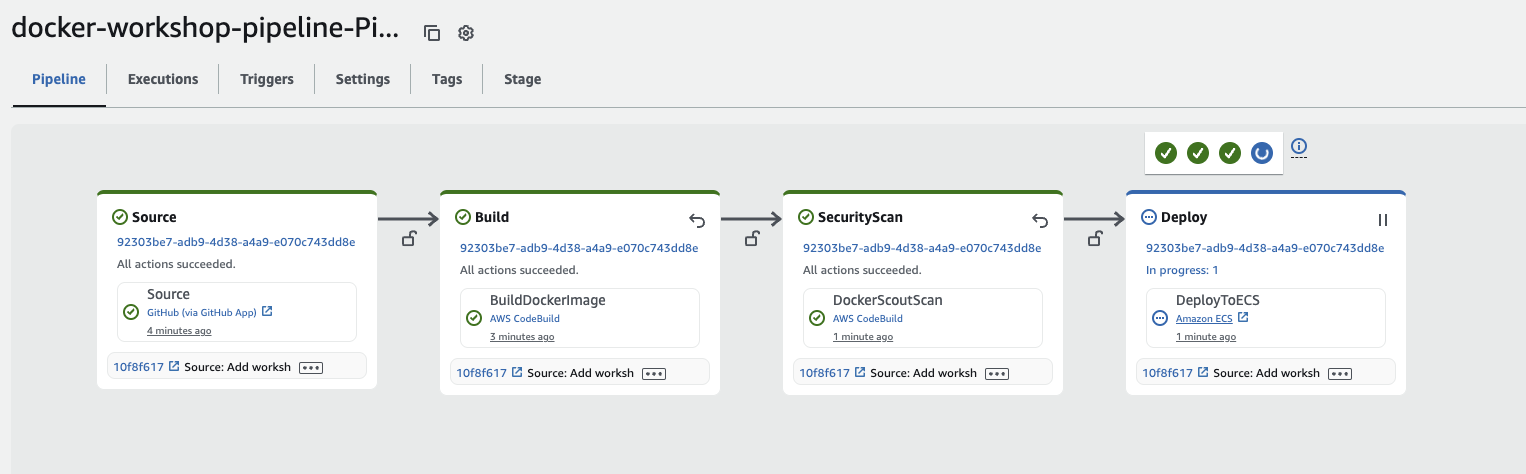Switch to the Executions tab

tap(163, 79)
